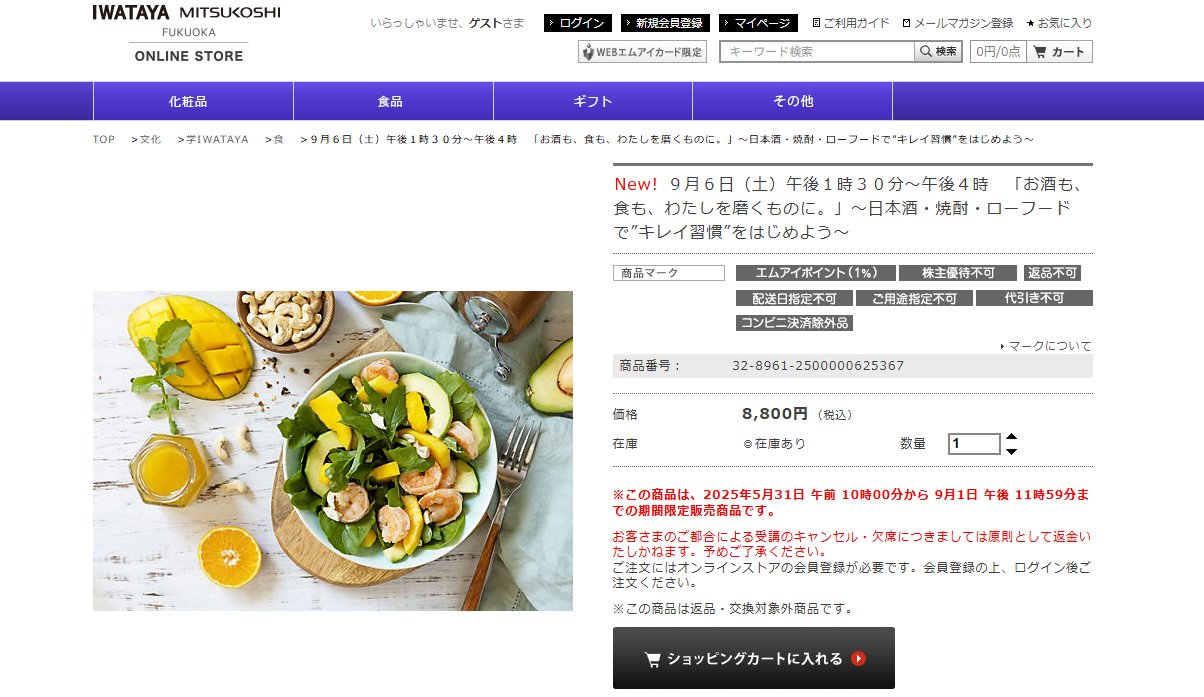
Task: Add item via ショッピングカートに入れる button
Action: click(754, 658)
